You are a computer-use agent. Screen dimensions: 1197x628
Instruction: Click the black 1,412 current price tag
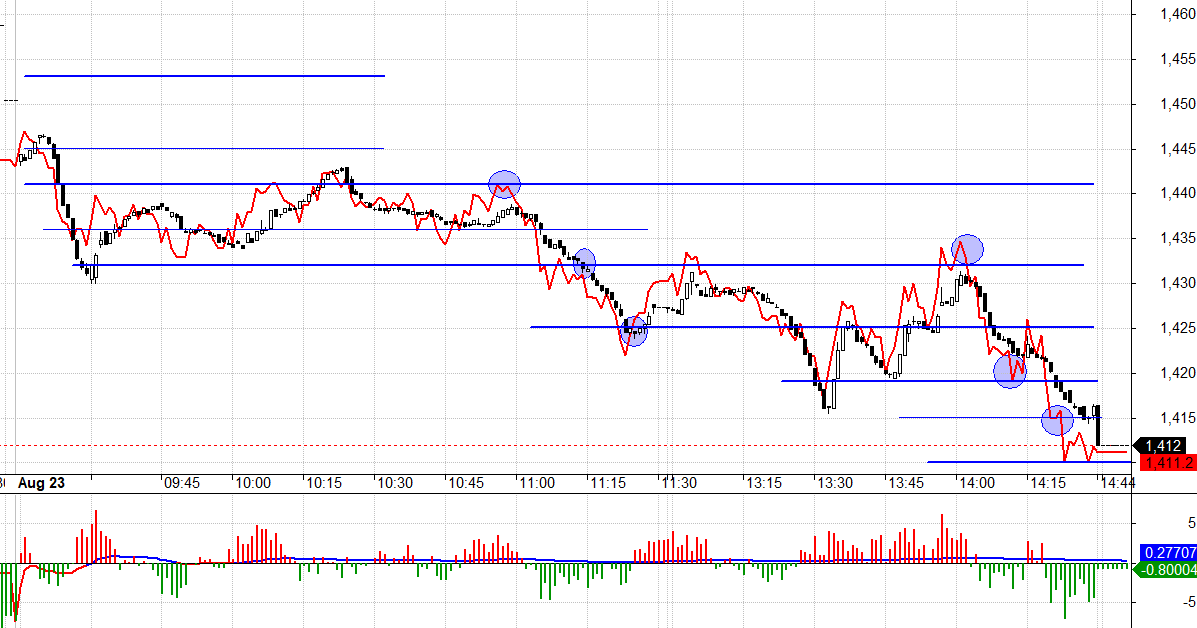[x=1164, y=445]
